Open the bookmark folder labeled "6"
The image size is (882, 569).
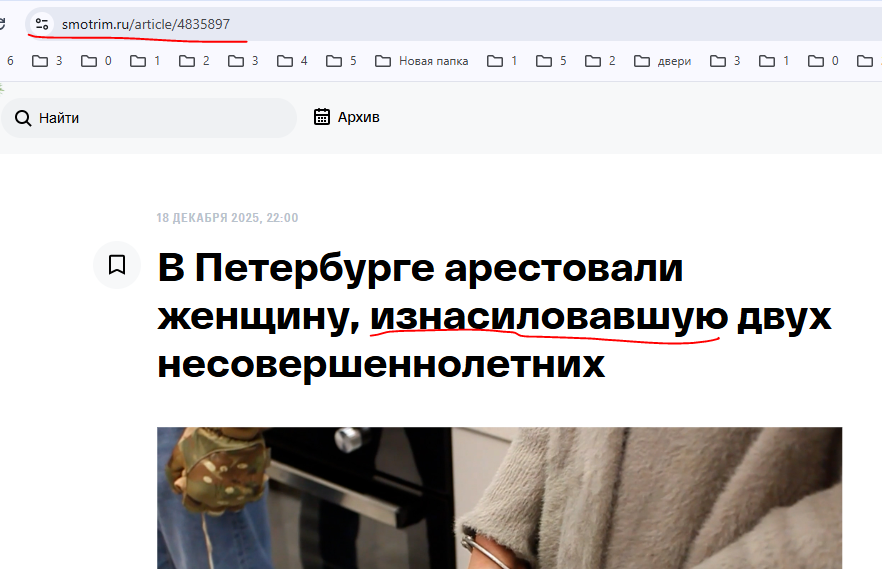10,61
